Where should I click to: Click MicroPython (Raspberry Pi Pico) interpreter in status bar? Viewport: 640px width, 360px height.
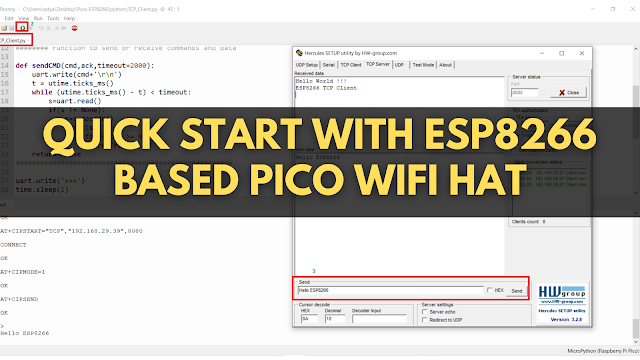tap(603, 351)
